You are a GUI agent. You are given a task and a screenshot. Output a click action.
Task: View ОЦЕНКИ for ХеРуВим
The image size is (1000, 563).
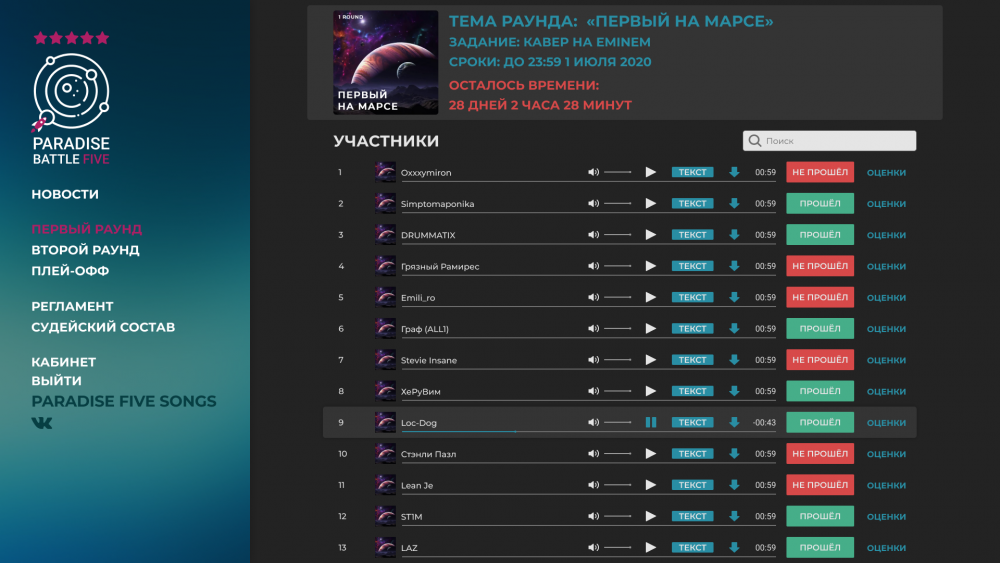[886, 391]
